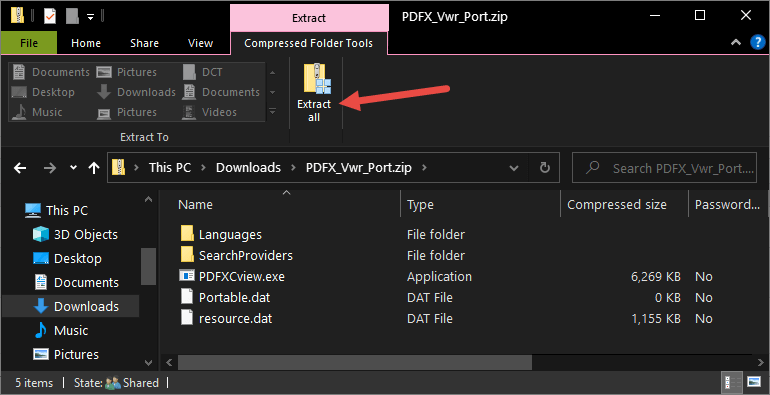Go up one folder level arrow
Screen dimensions: 770x395
(93, 168)
